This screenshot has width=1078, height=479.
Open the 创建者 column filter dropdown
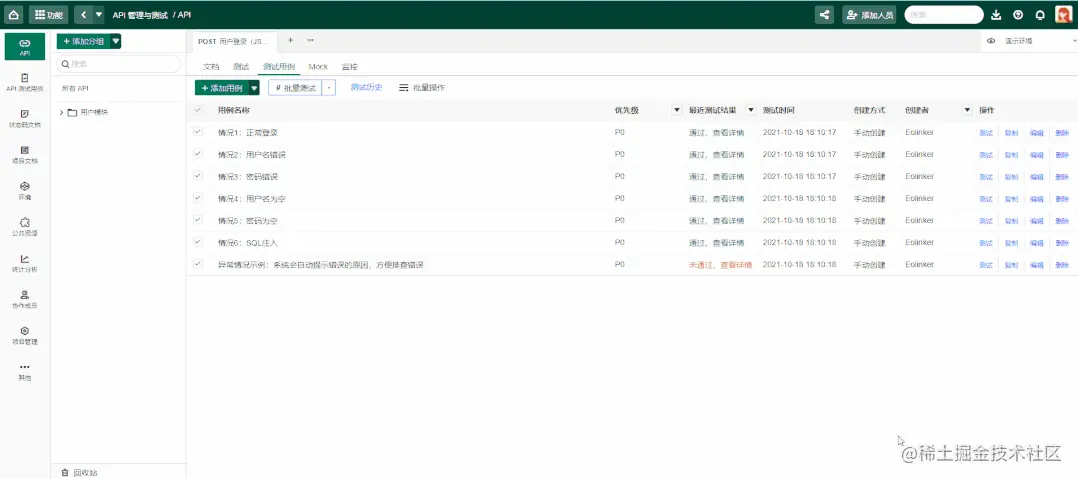coord(967,110)
